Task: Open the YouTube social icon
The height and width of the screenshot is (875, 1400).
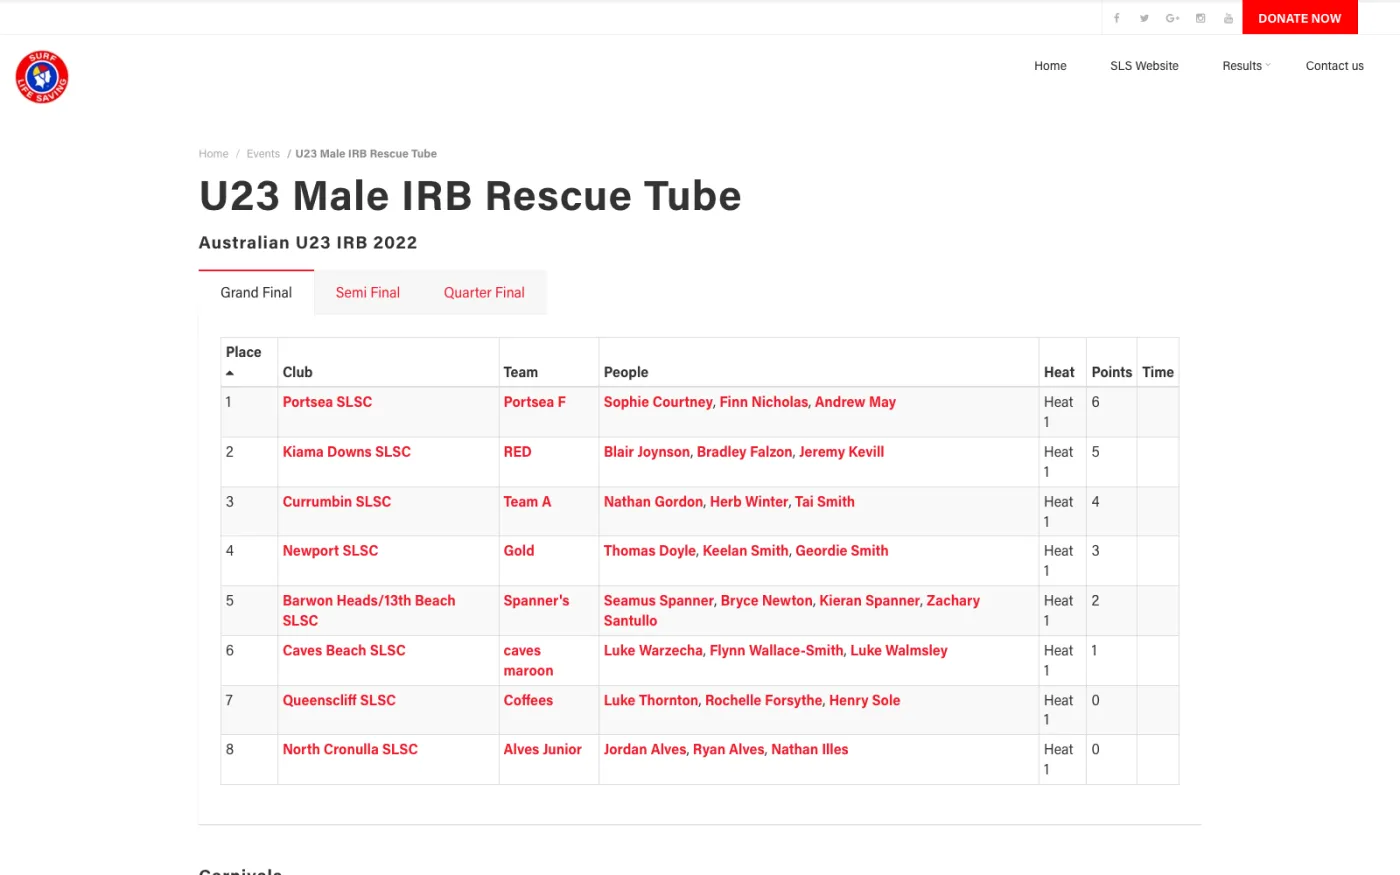Action: coord(1228,18)
